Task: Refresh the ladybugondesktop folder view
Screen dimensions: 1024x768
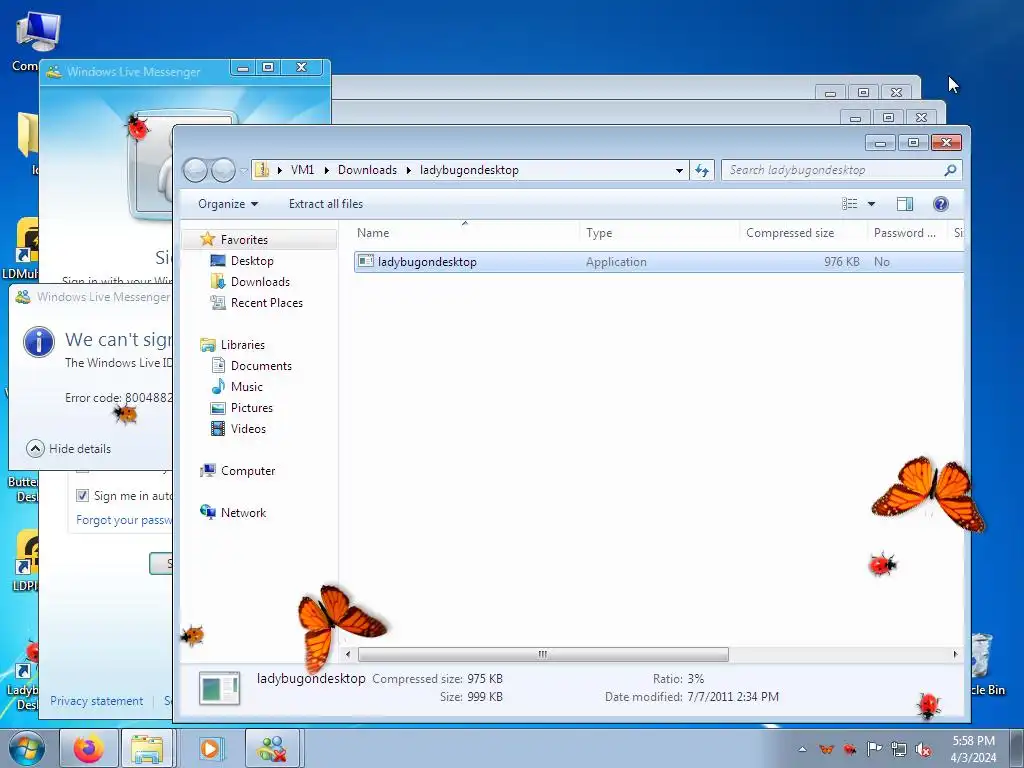Action: coord(702,170)
